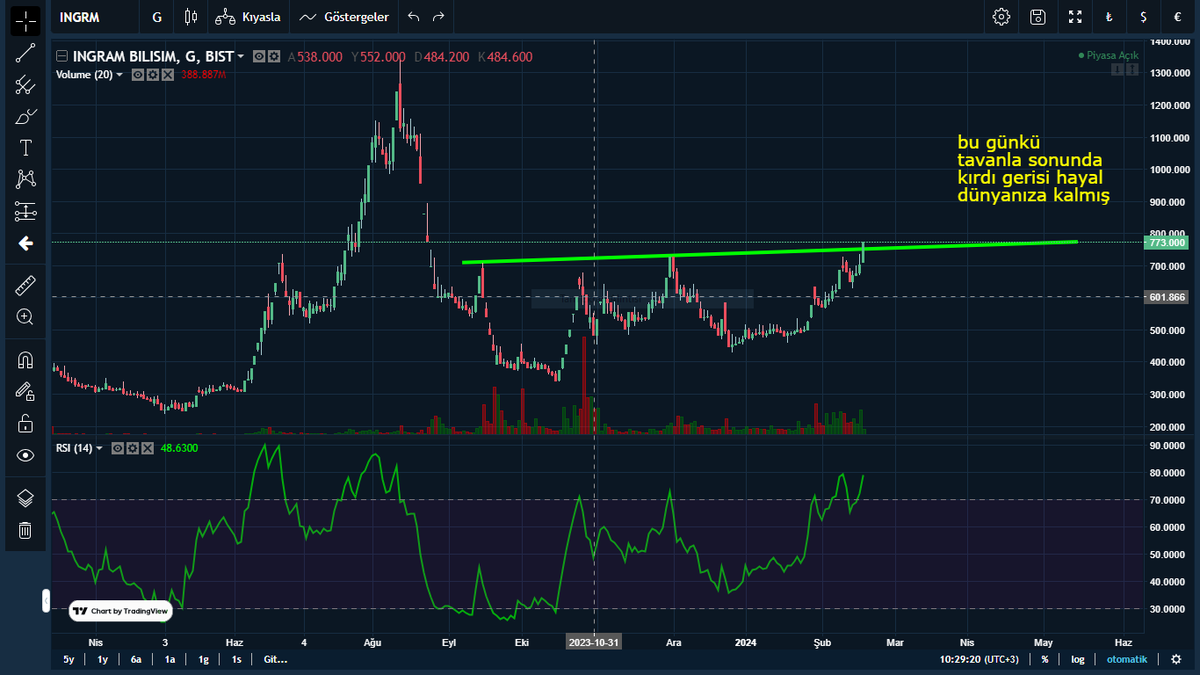1200x675 pixels.
Task: Activate the zoom in tool
Action: [26, 317]
